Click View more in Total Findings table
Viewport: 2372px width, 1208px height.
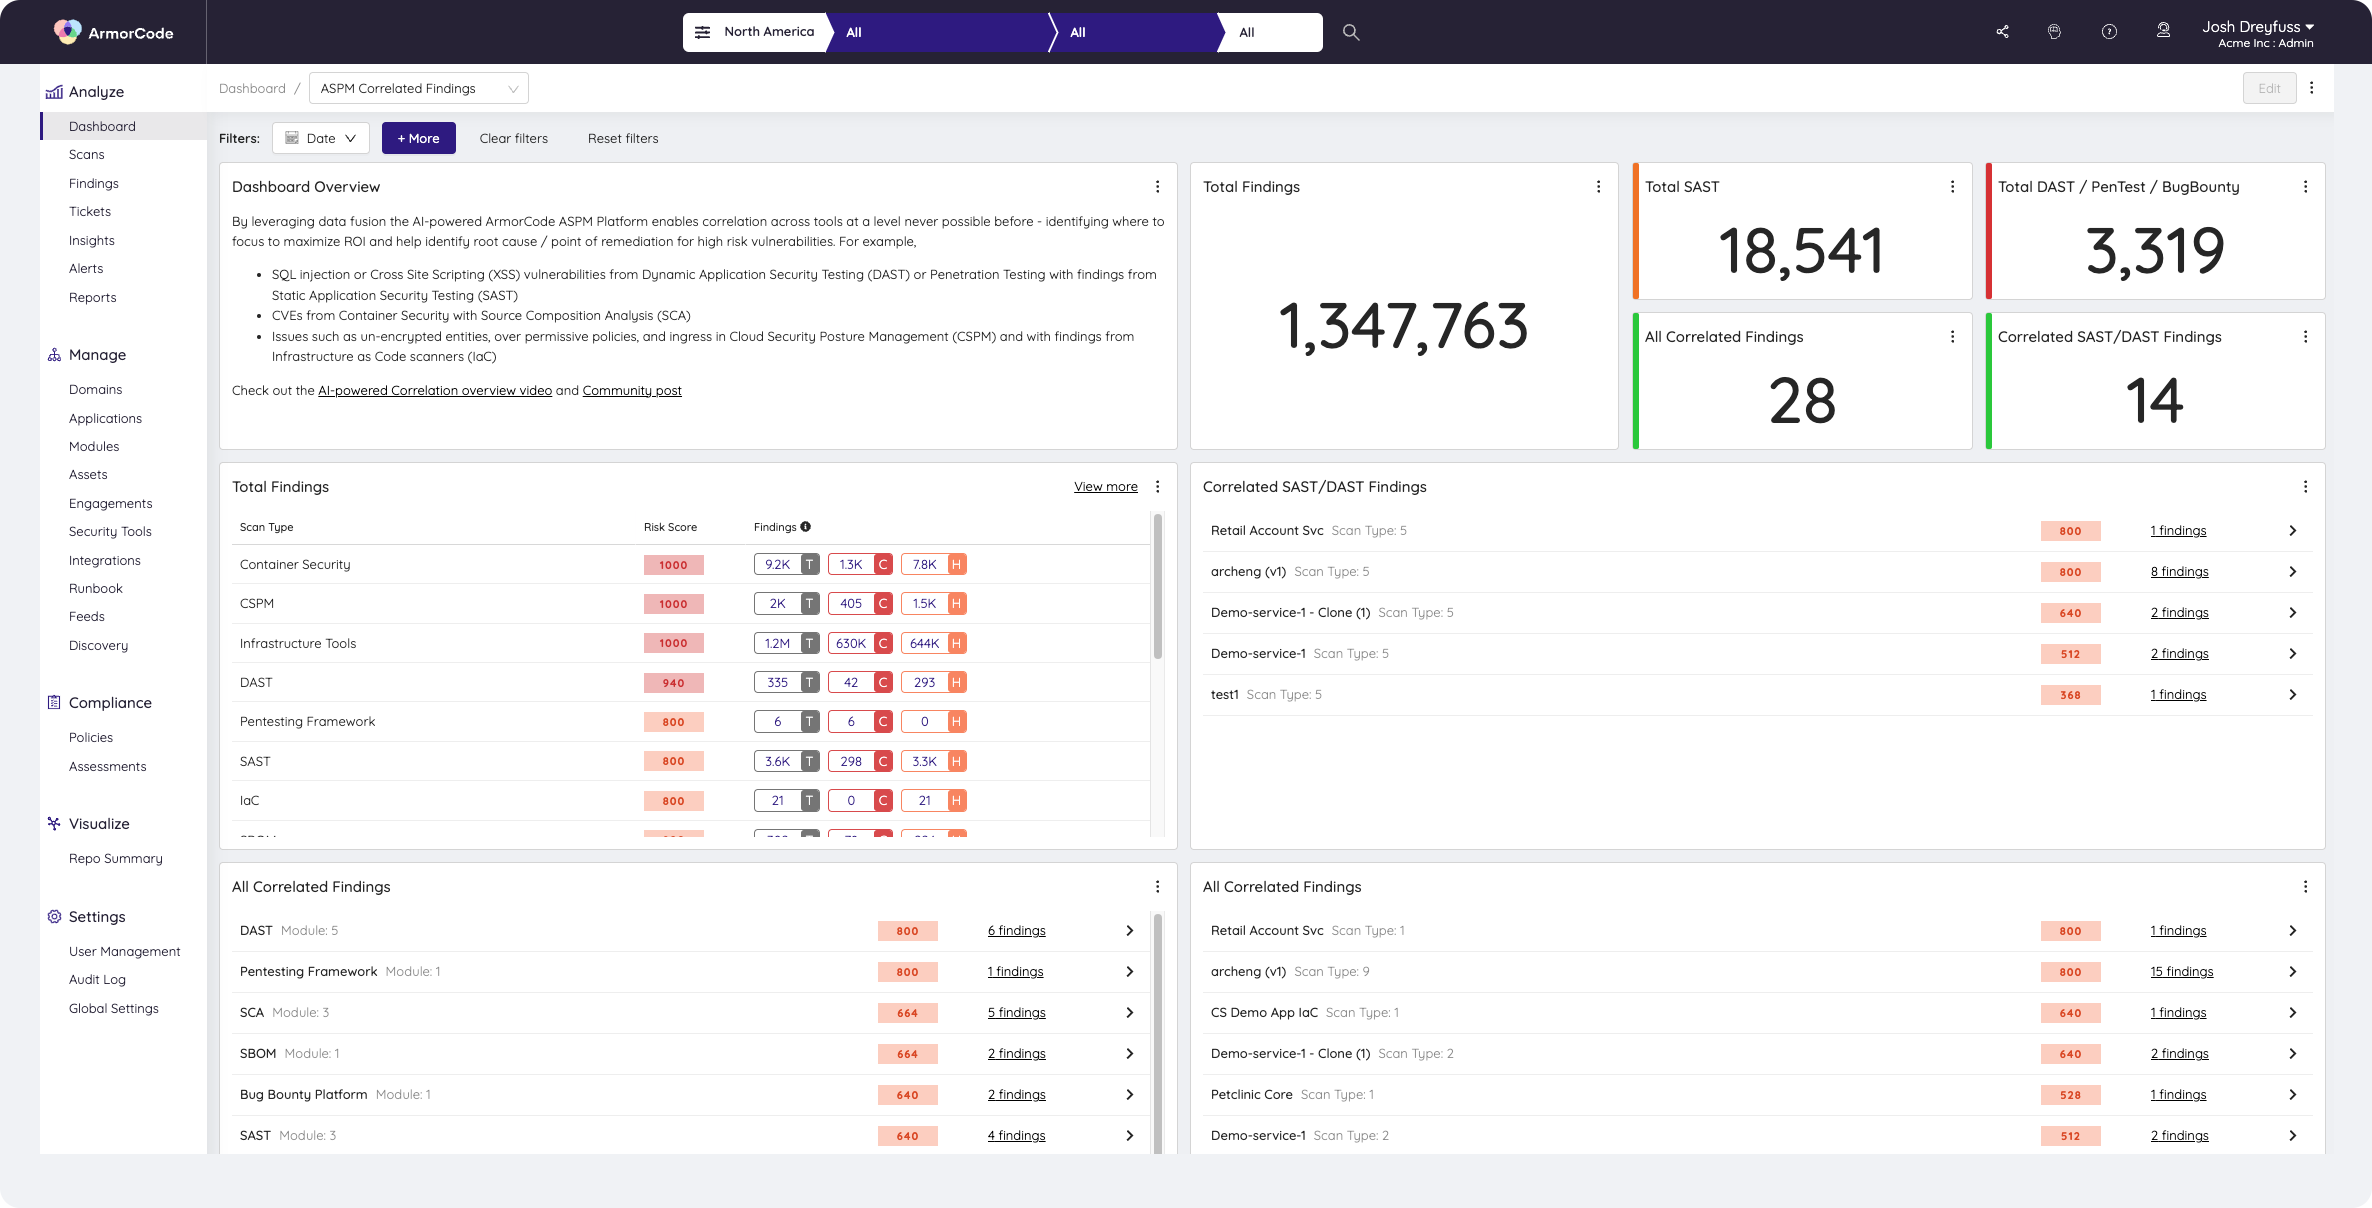click(1106, 487)
